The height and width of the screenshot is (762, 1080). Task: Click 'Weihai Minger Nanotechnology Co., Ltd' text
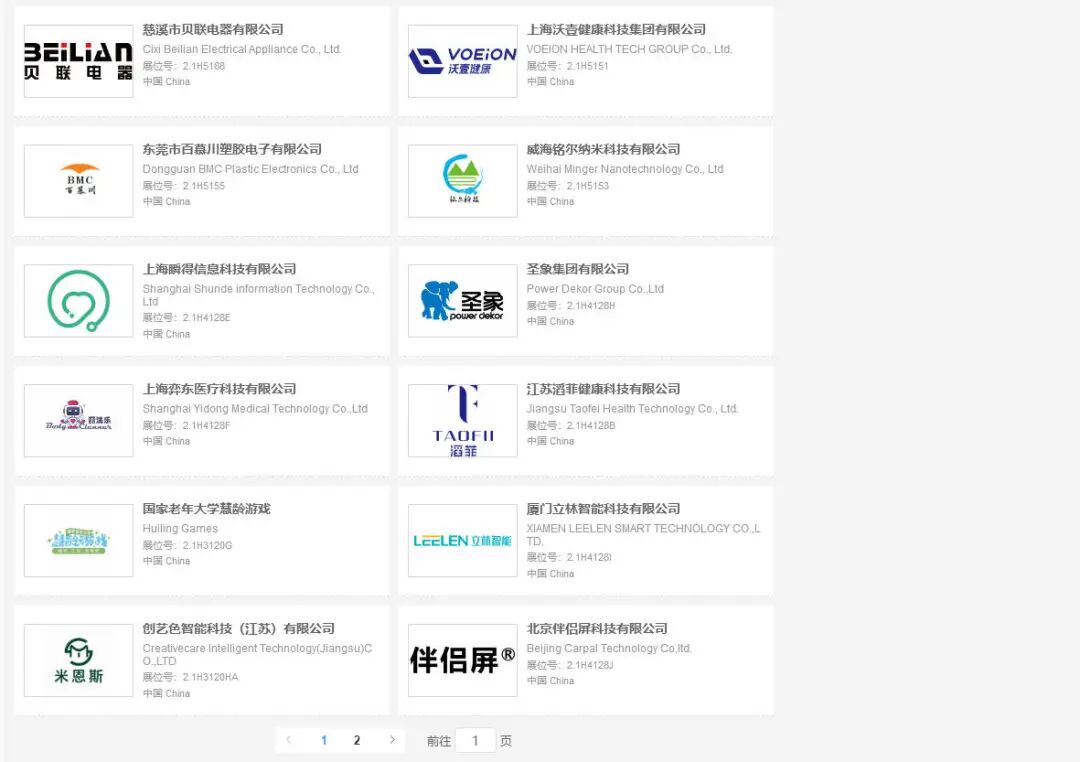pyautogui.click(x=625, y=169)
